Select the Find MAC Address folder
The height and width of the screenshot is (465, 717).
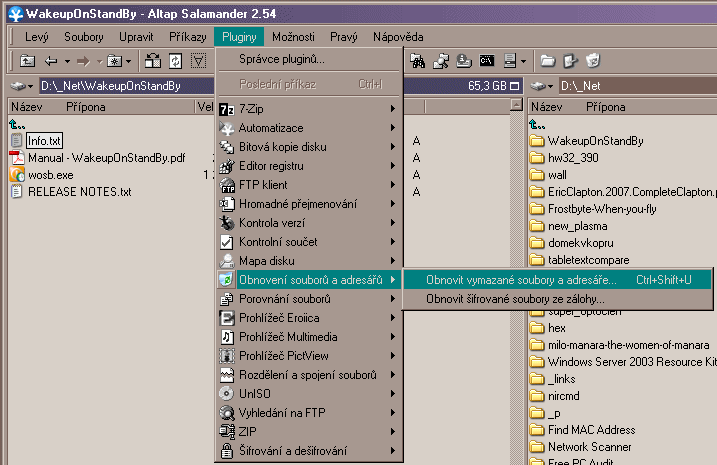592,430
